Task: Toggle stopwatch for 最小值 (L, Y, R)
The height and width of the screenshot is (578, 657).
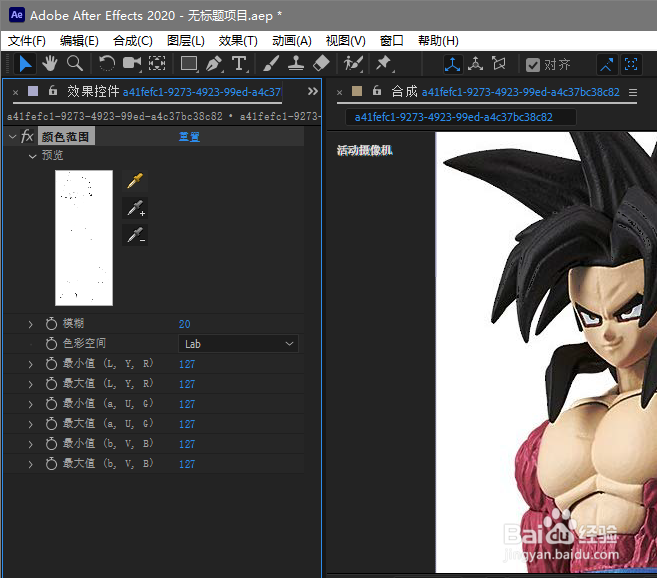Action: coord(51,364)
